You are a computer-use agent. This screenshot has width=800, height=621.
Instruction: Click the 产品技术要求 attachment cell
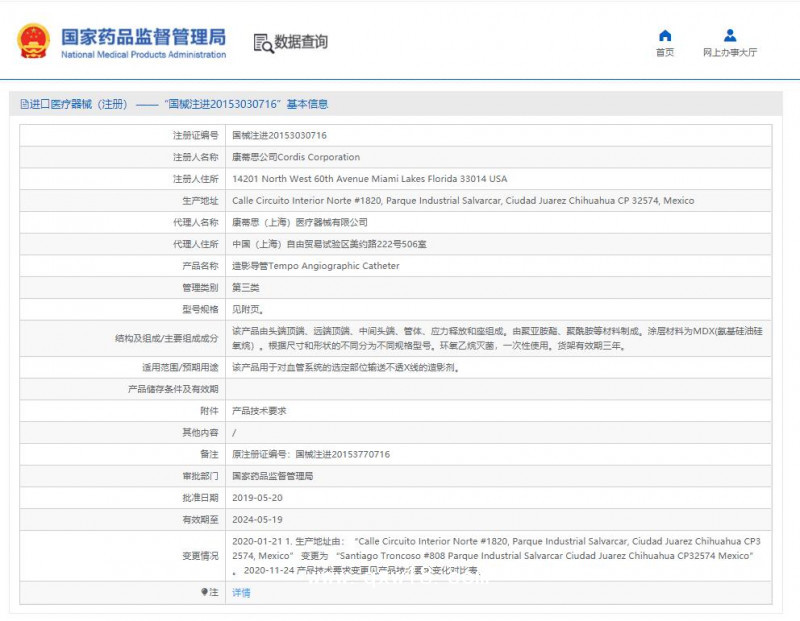pos(259,411)
